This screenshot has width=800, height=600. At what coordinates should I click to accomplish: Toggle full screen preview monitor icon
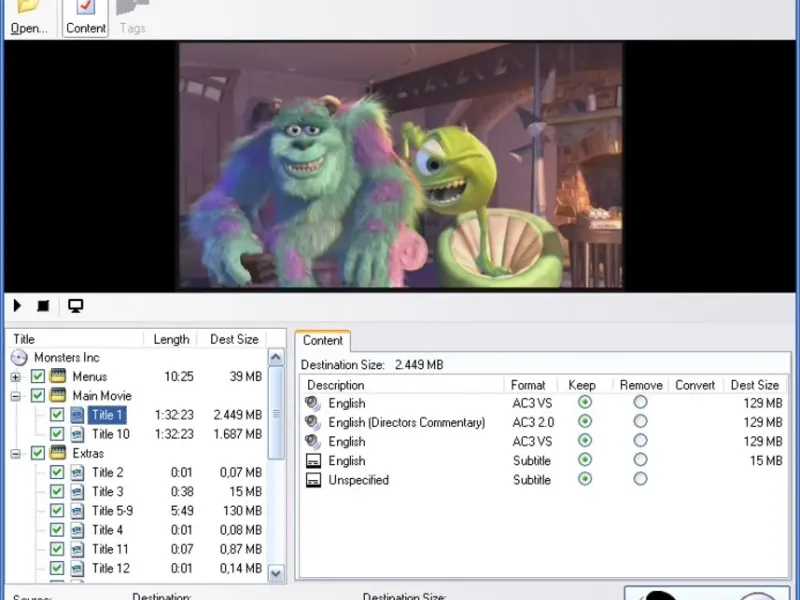point(76,306)
